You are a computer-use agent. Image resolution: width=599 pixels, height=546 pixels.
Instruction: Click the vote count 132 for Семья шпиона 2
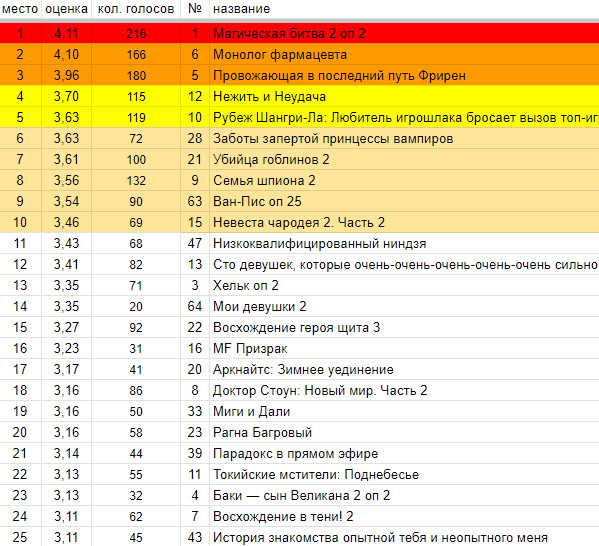(x=136, y=180)
